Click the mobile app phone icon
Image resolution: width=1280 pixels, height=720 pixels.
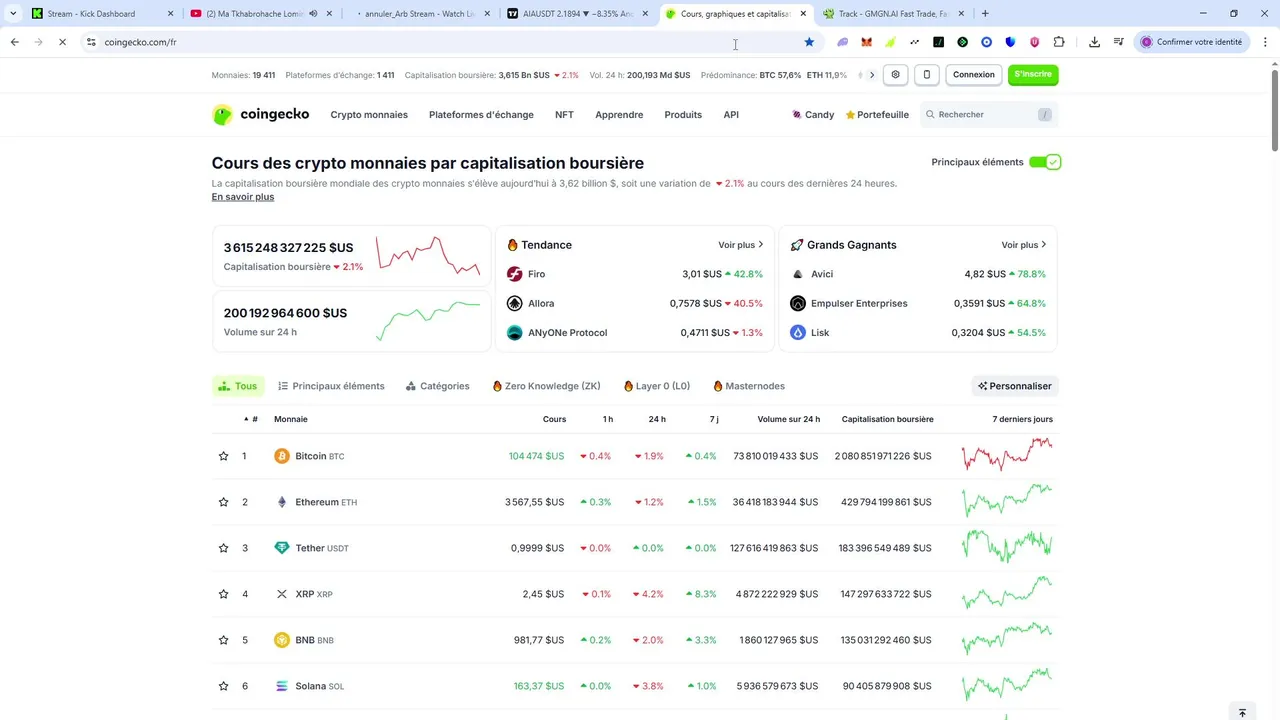927,75
